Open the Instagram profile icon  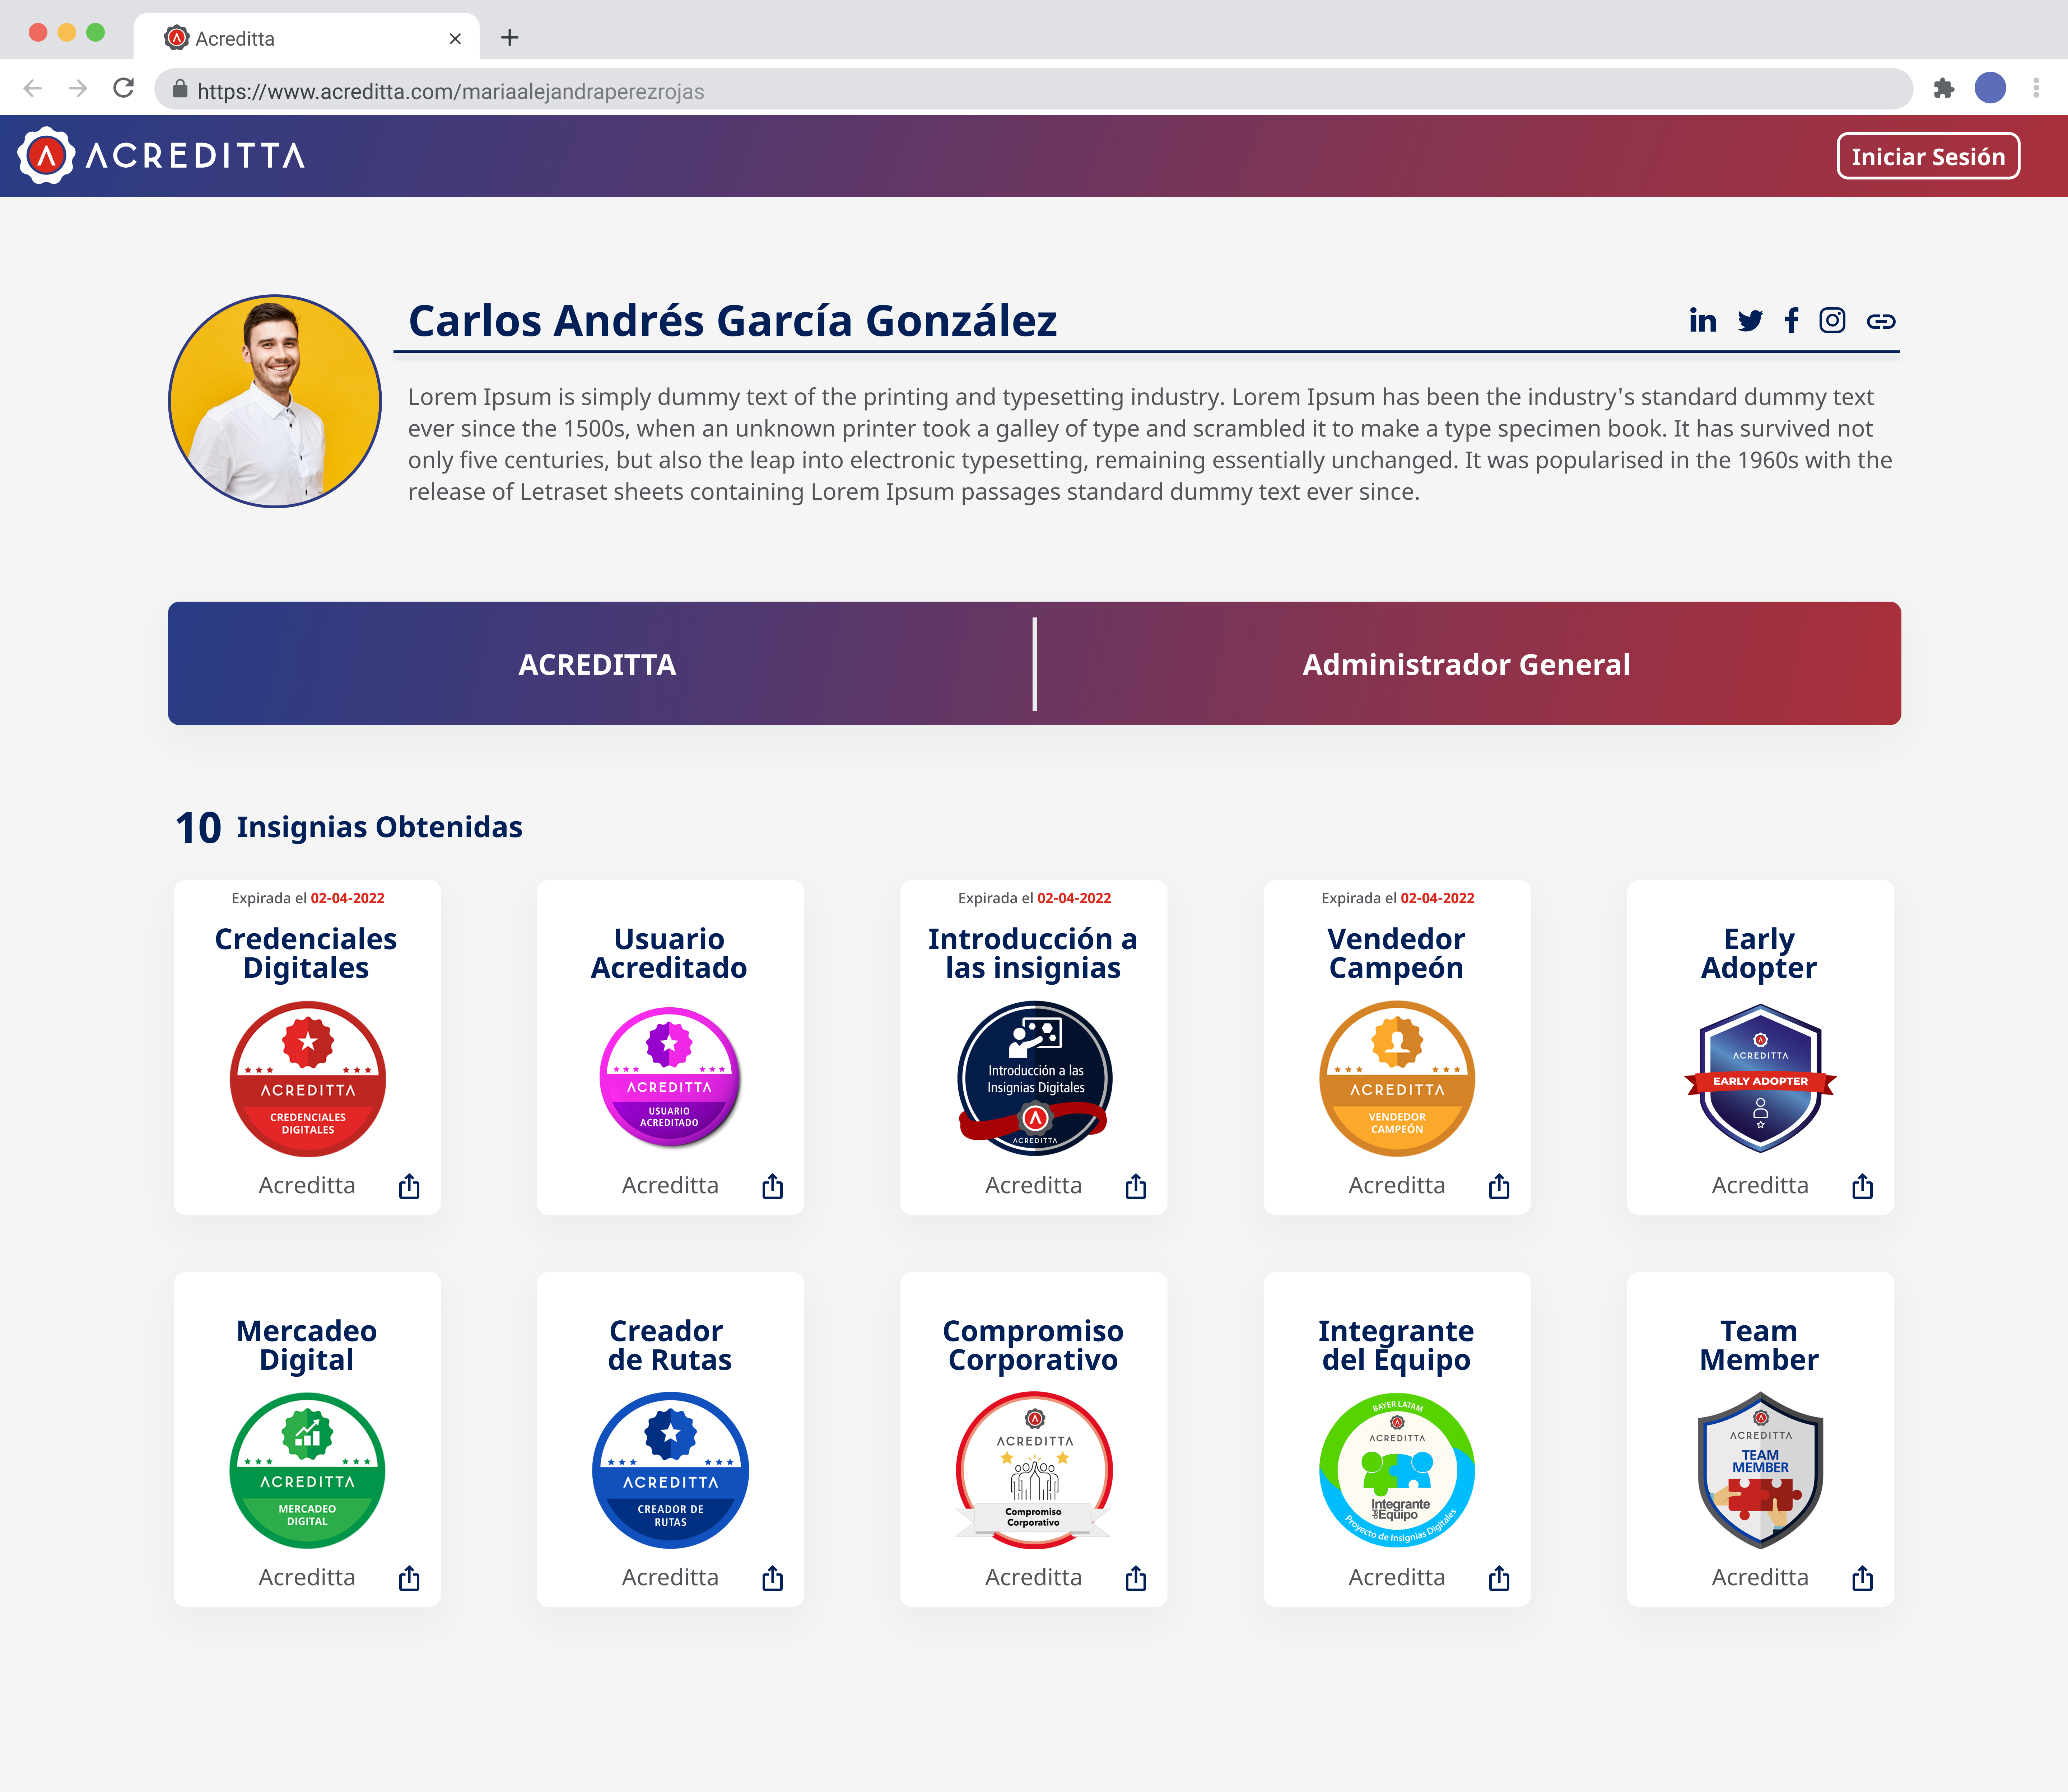coord(1832,320)
